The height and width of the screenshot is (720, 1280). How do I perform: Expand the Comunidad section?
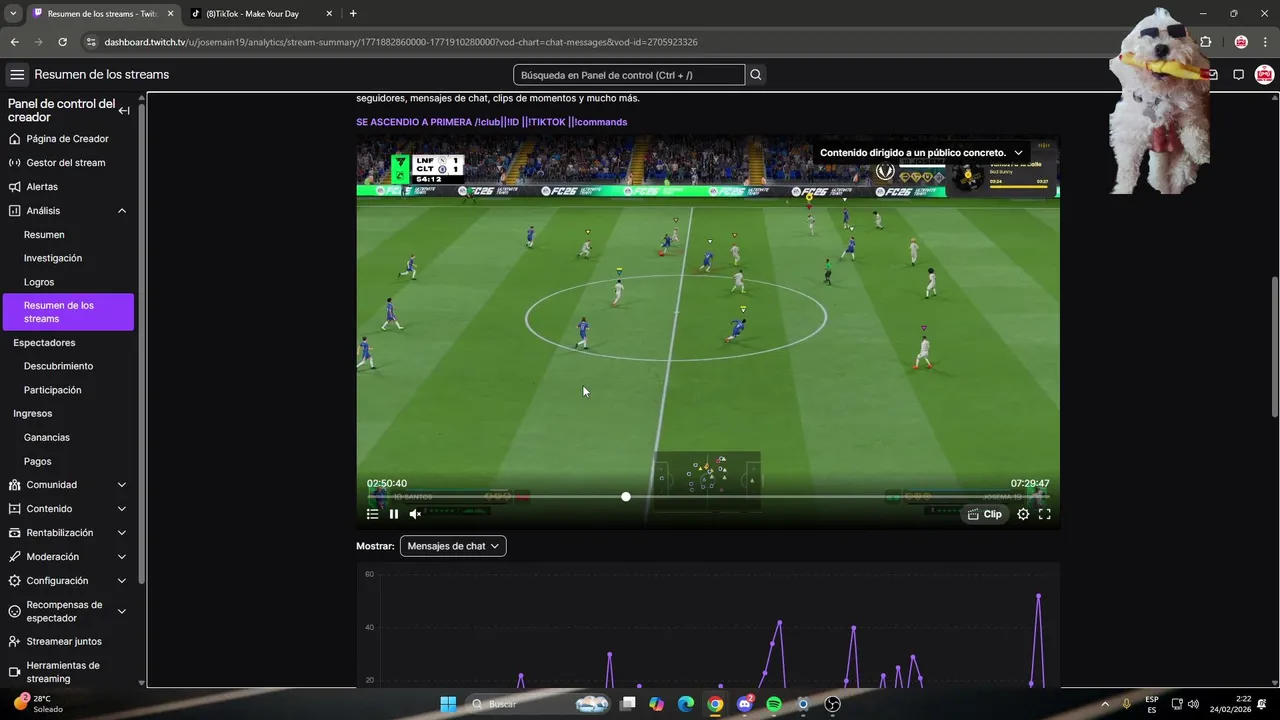coord(122,485)
